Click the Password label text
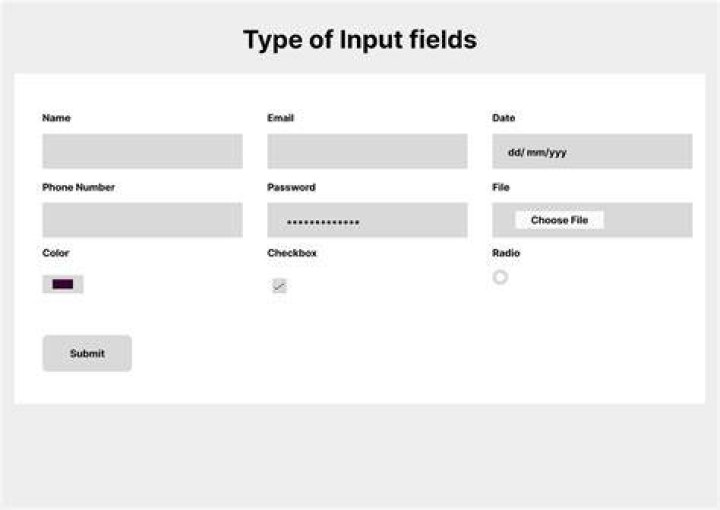 click(292, 187)
